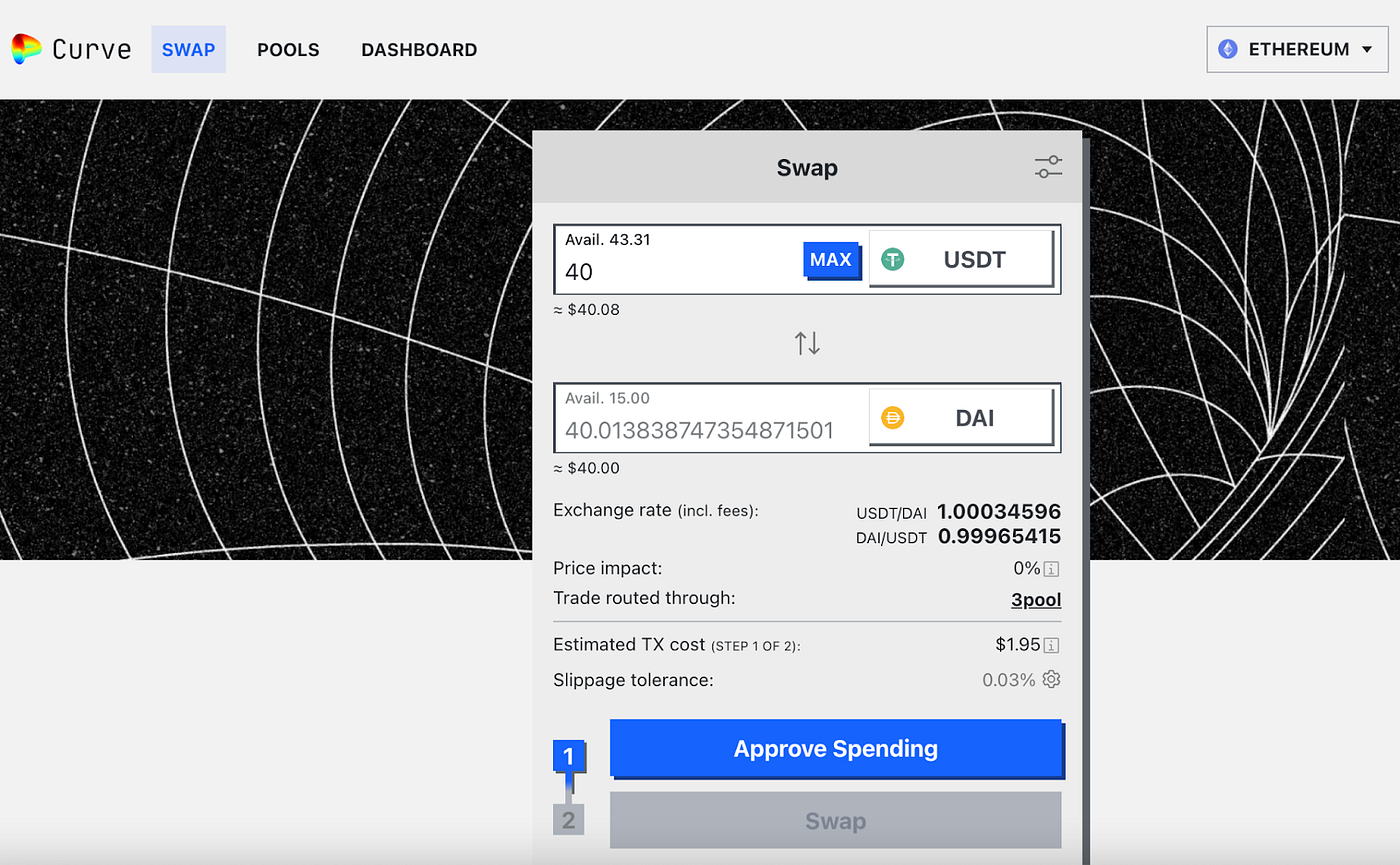
Task: Click the DAI token coin icon
Action: pyautogui.click(x=892, y=418)
